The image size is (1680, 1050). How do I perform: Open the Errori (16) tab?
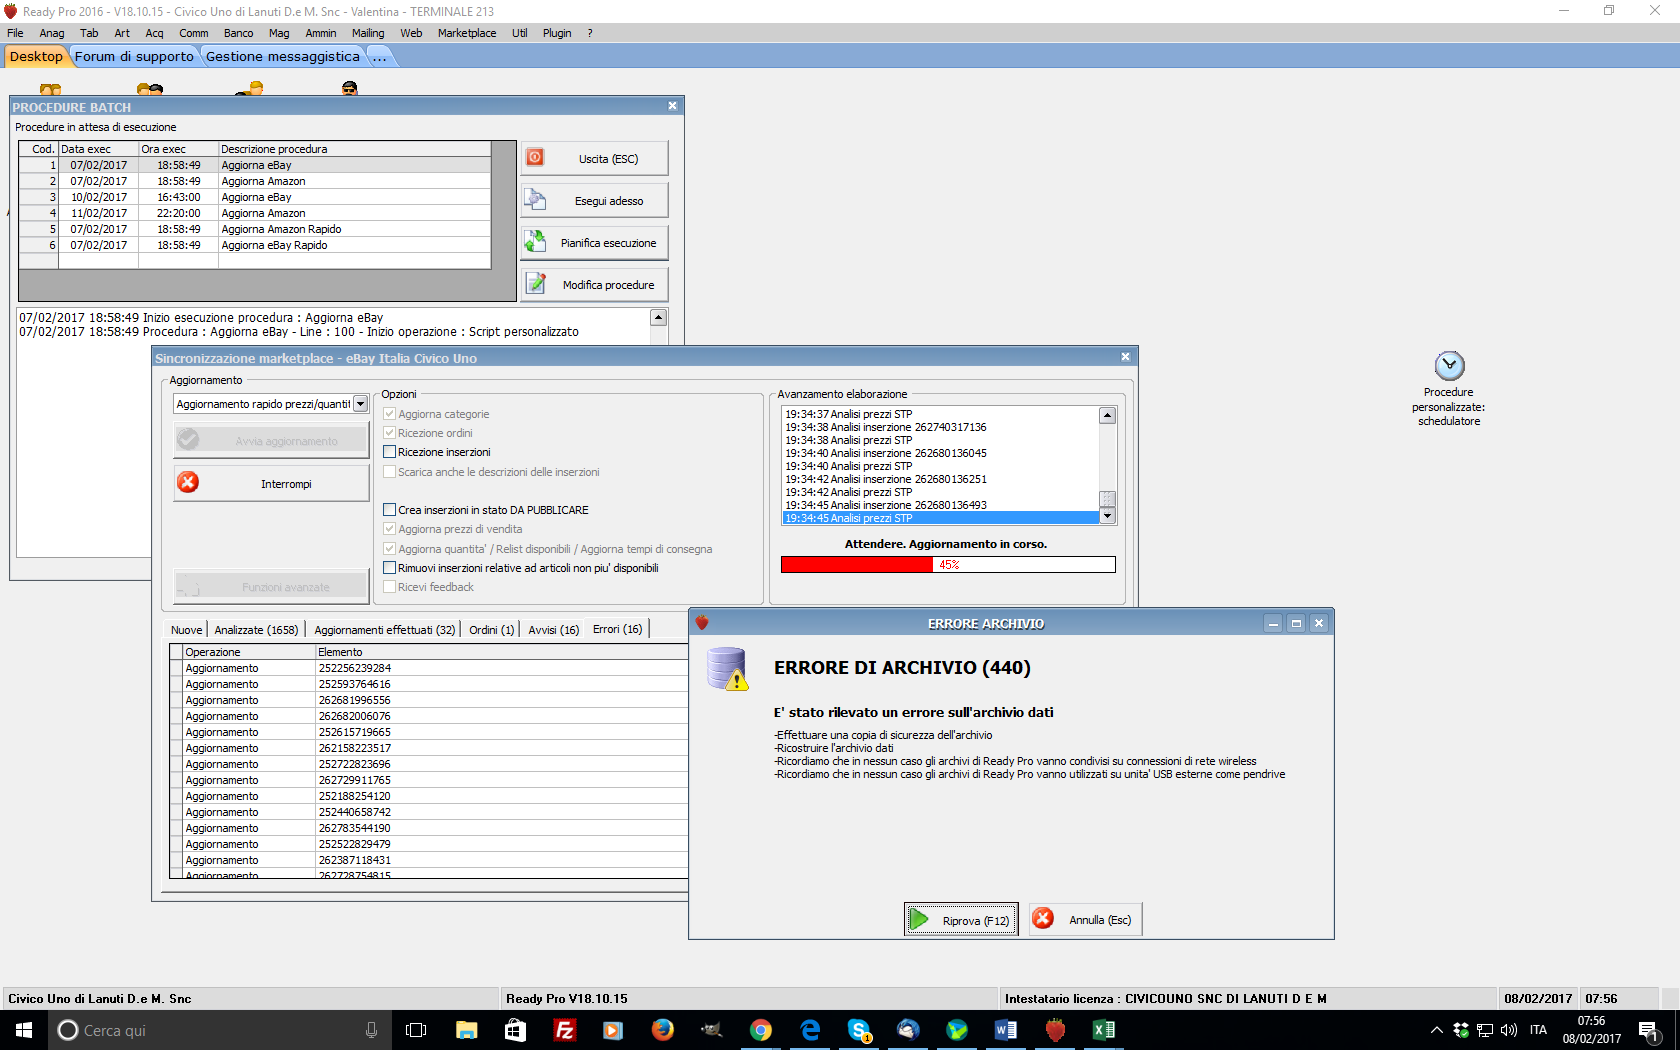(617, 629)
